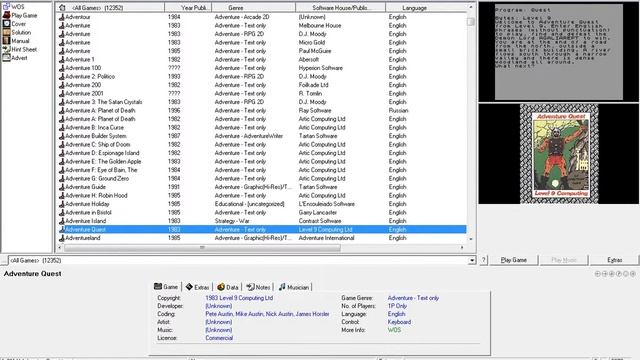
Task: Switch to the Game tab
Action: (x=166, y=287)
